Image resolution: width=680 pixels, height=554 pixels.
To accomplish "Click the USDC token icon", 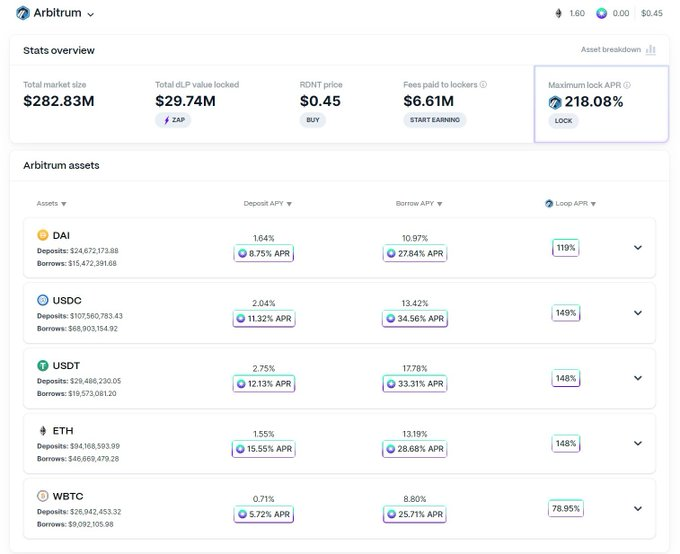I will coord(42,300).
